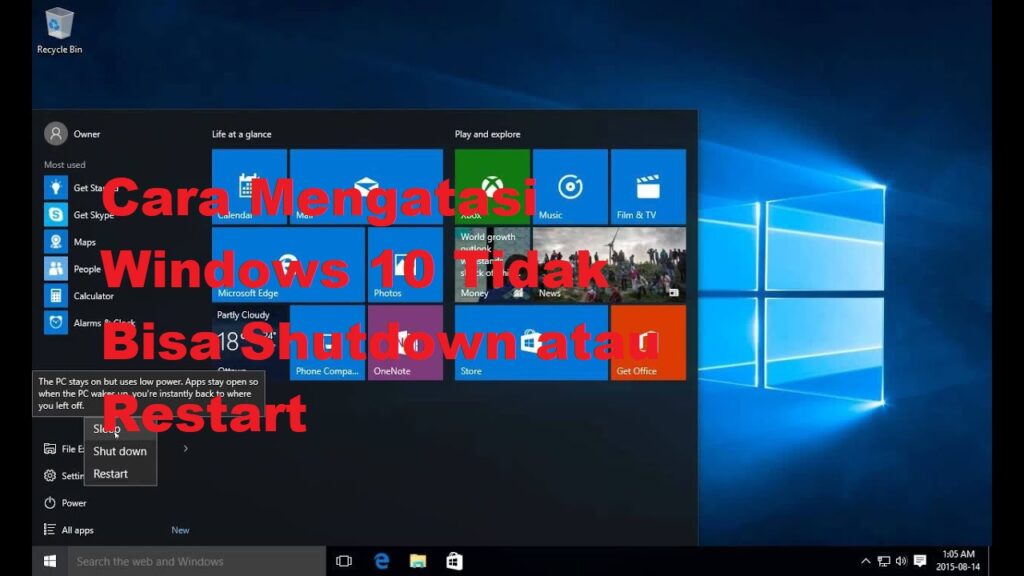Open File Explorer from the taskbar
1024x576 pixels.
(418, 561)
